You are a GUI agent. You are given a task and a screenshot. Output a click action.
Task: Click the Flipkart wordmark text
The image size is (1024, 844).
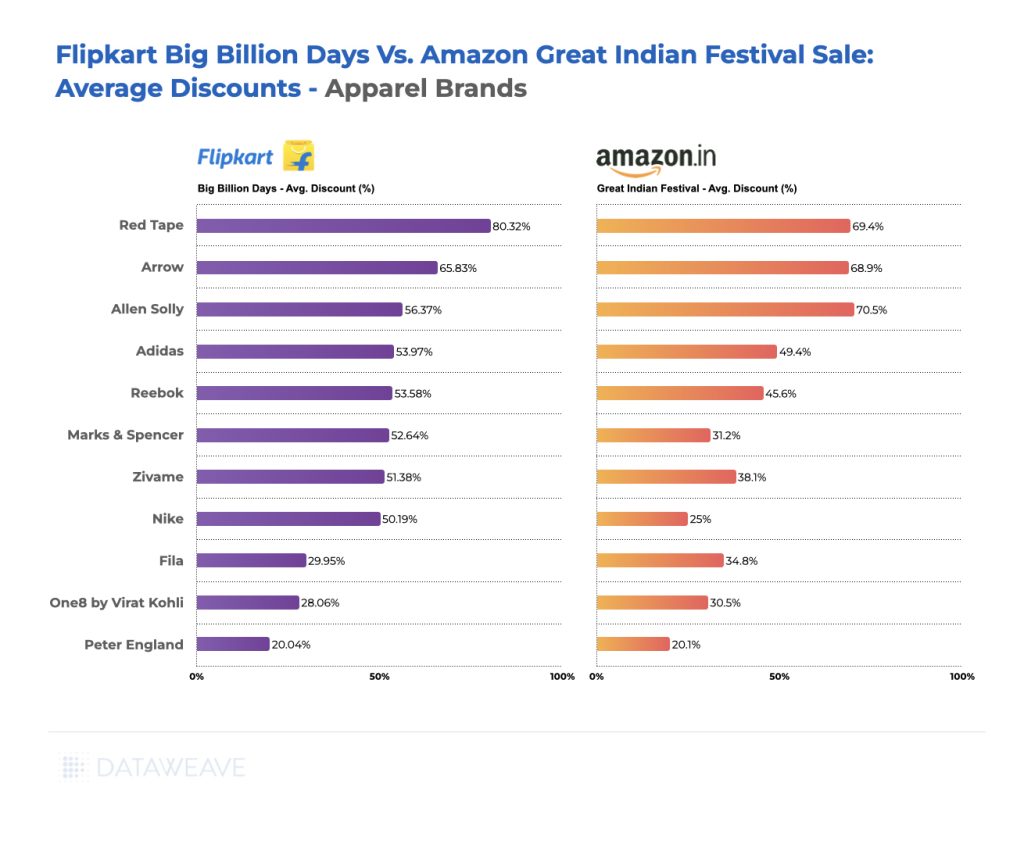pyautogui.click(x=235, y=157)
